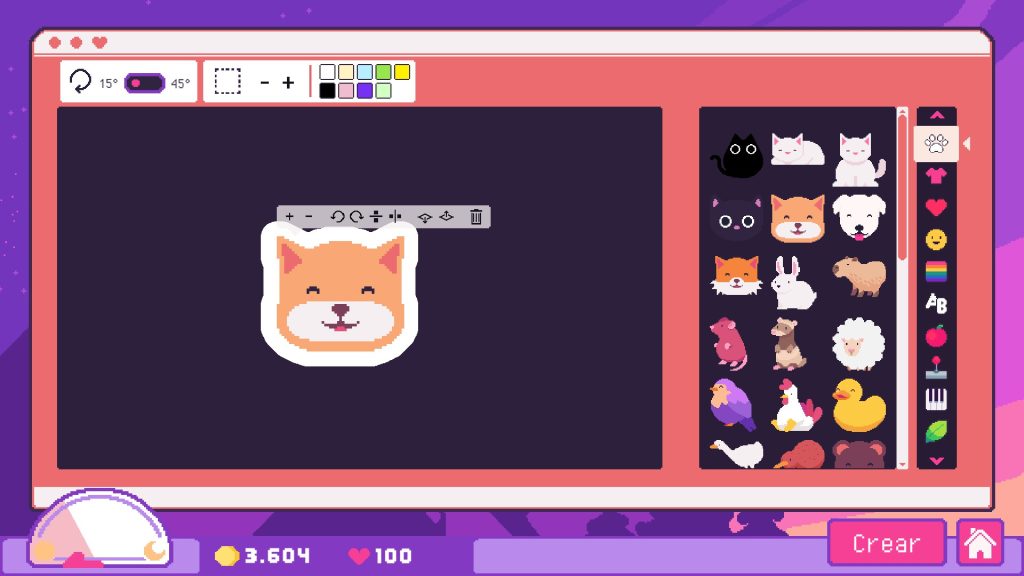Flip the sticker vertically
Screen dimensions: 1024x576
(x=376, y=216)
